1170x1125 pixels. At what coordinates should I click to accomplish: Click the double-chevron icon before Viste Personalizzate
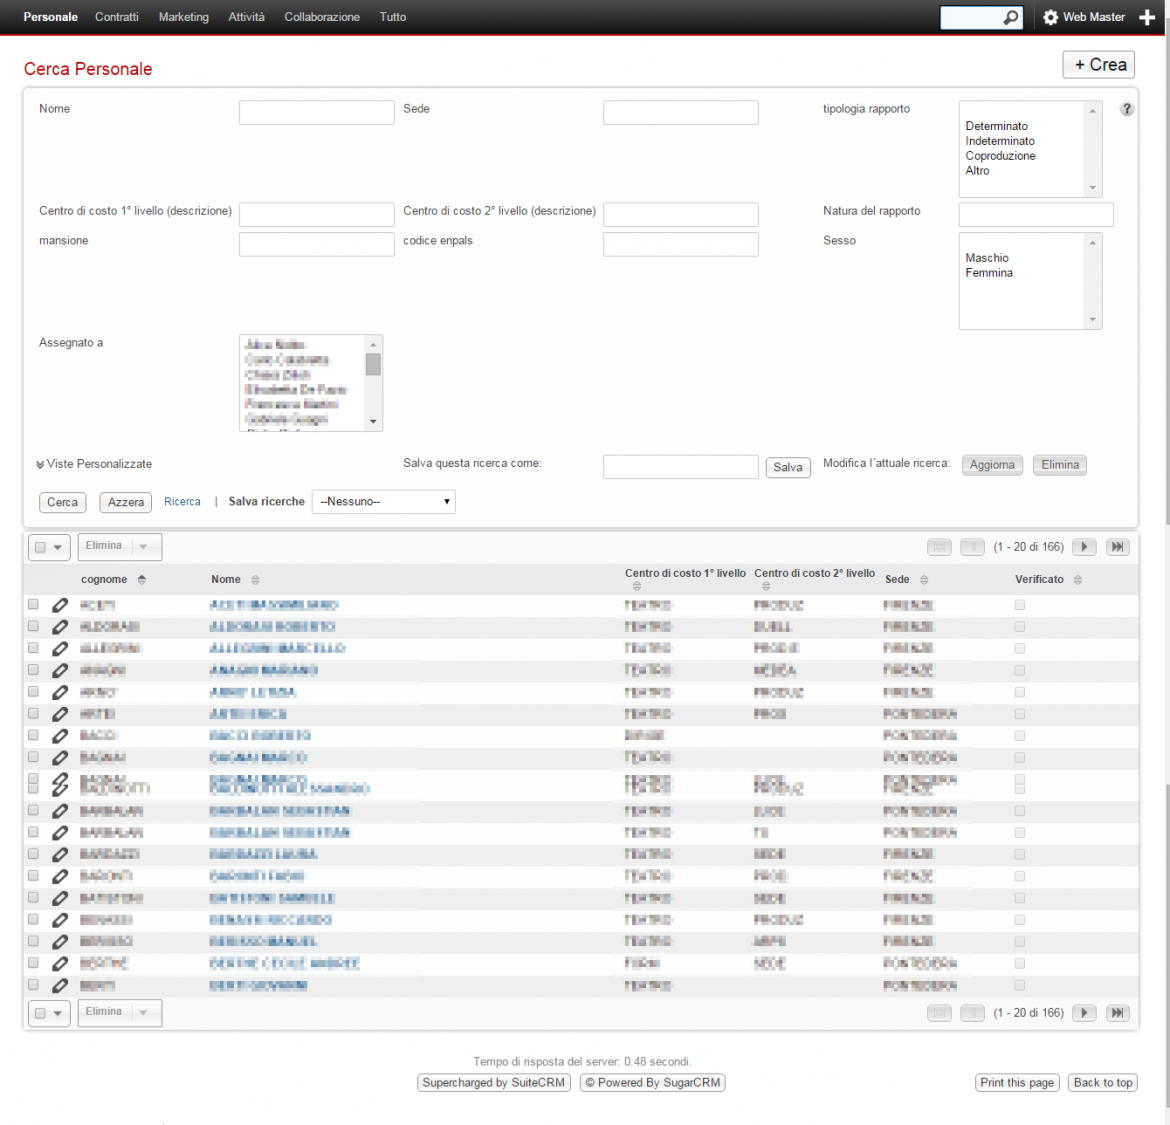pos(40,464)
